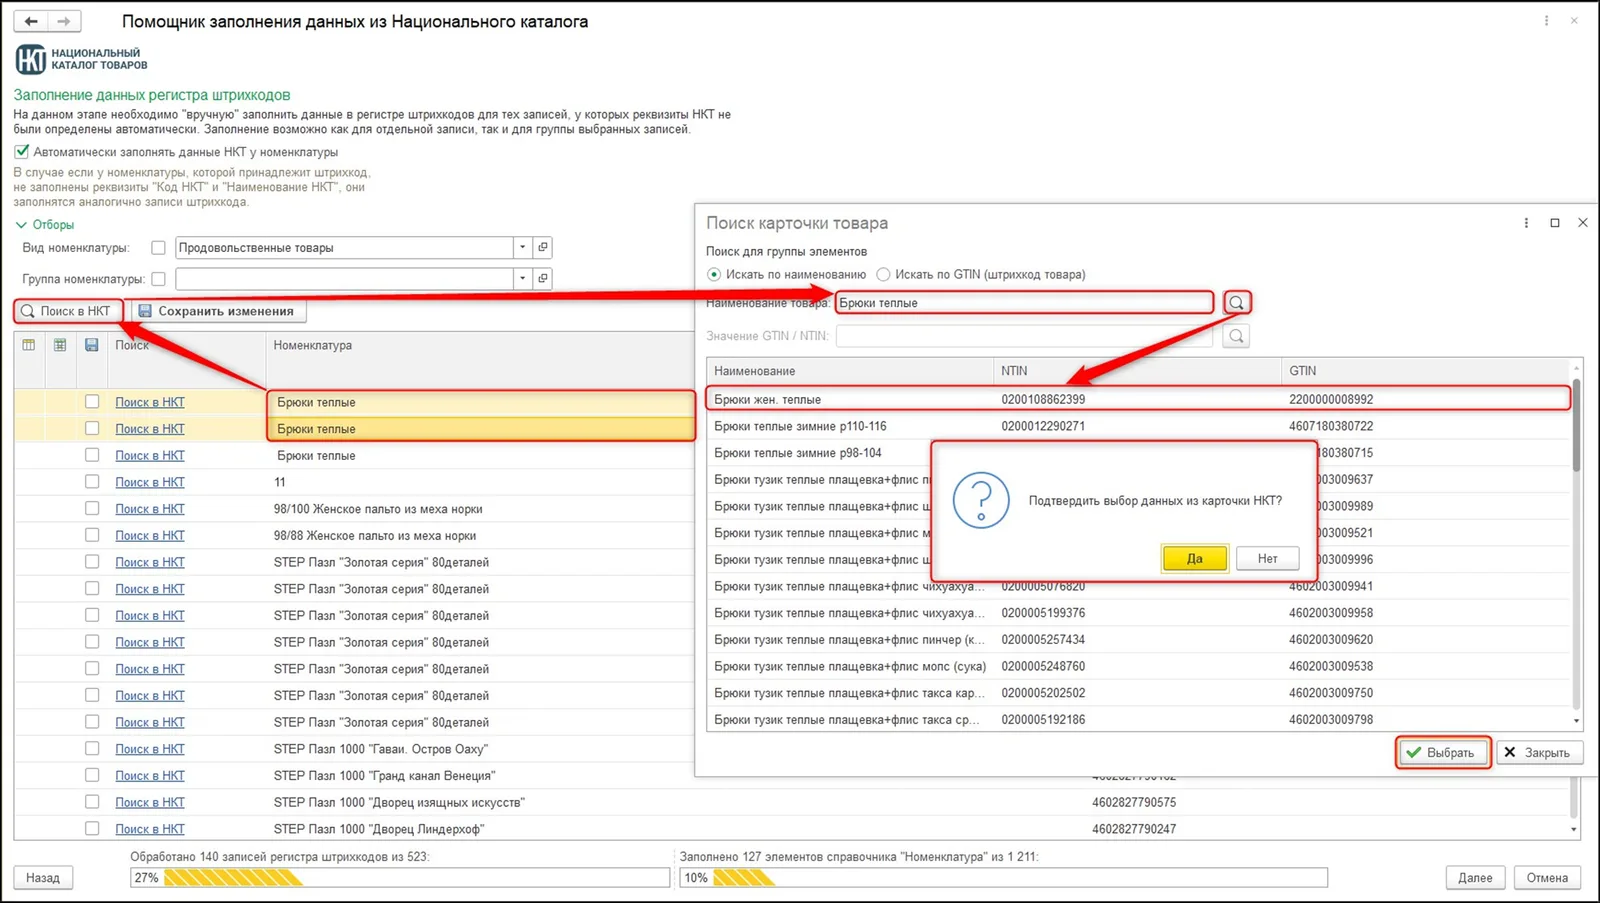Viewport: 1600px width, 903px height.
Task: Open the Группа номенклатуры value in a new form
Action: [543, 278]
